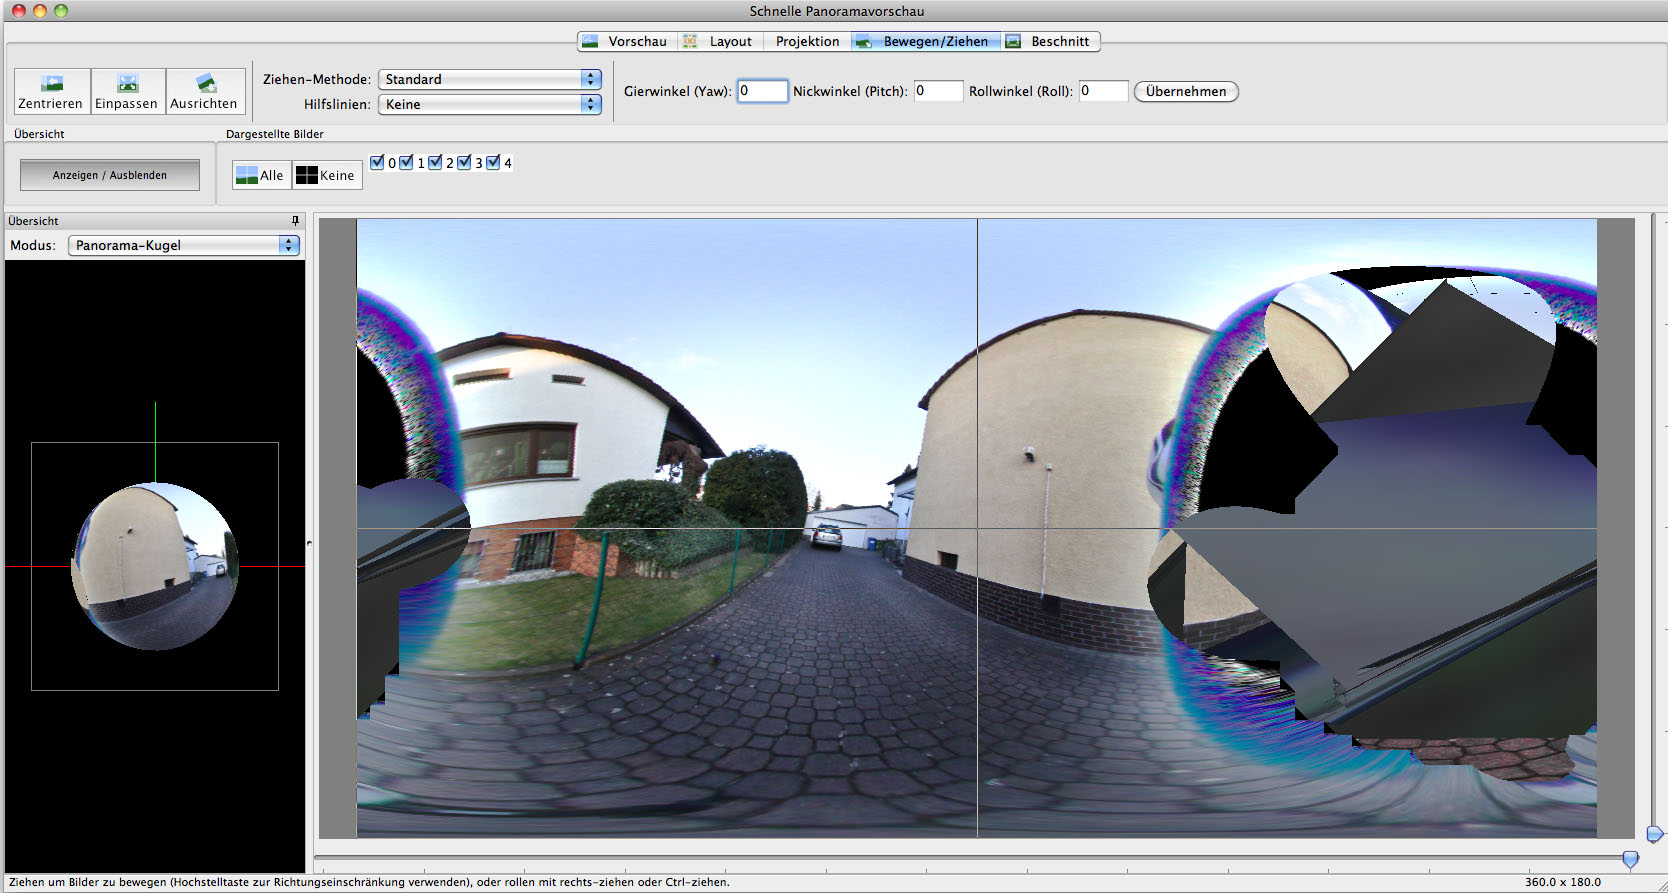
Task: Click the Ausrichten icon button
Action: click(205, 91)
